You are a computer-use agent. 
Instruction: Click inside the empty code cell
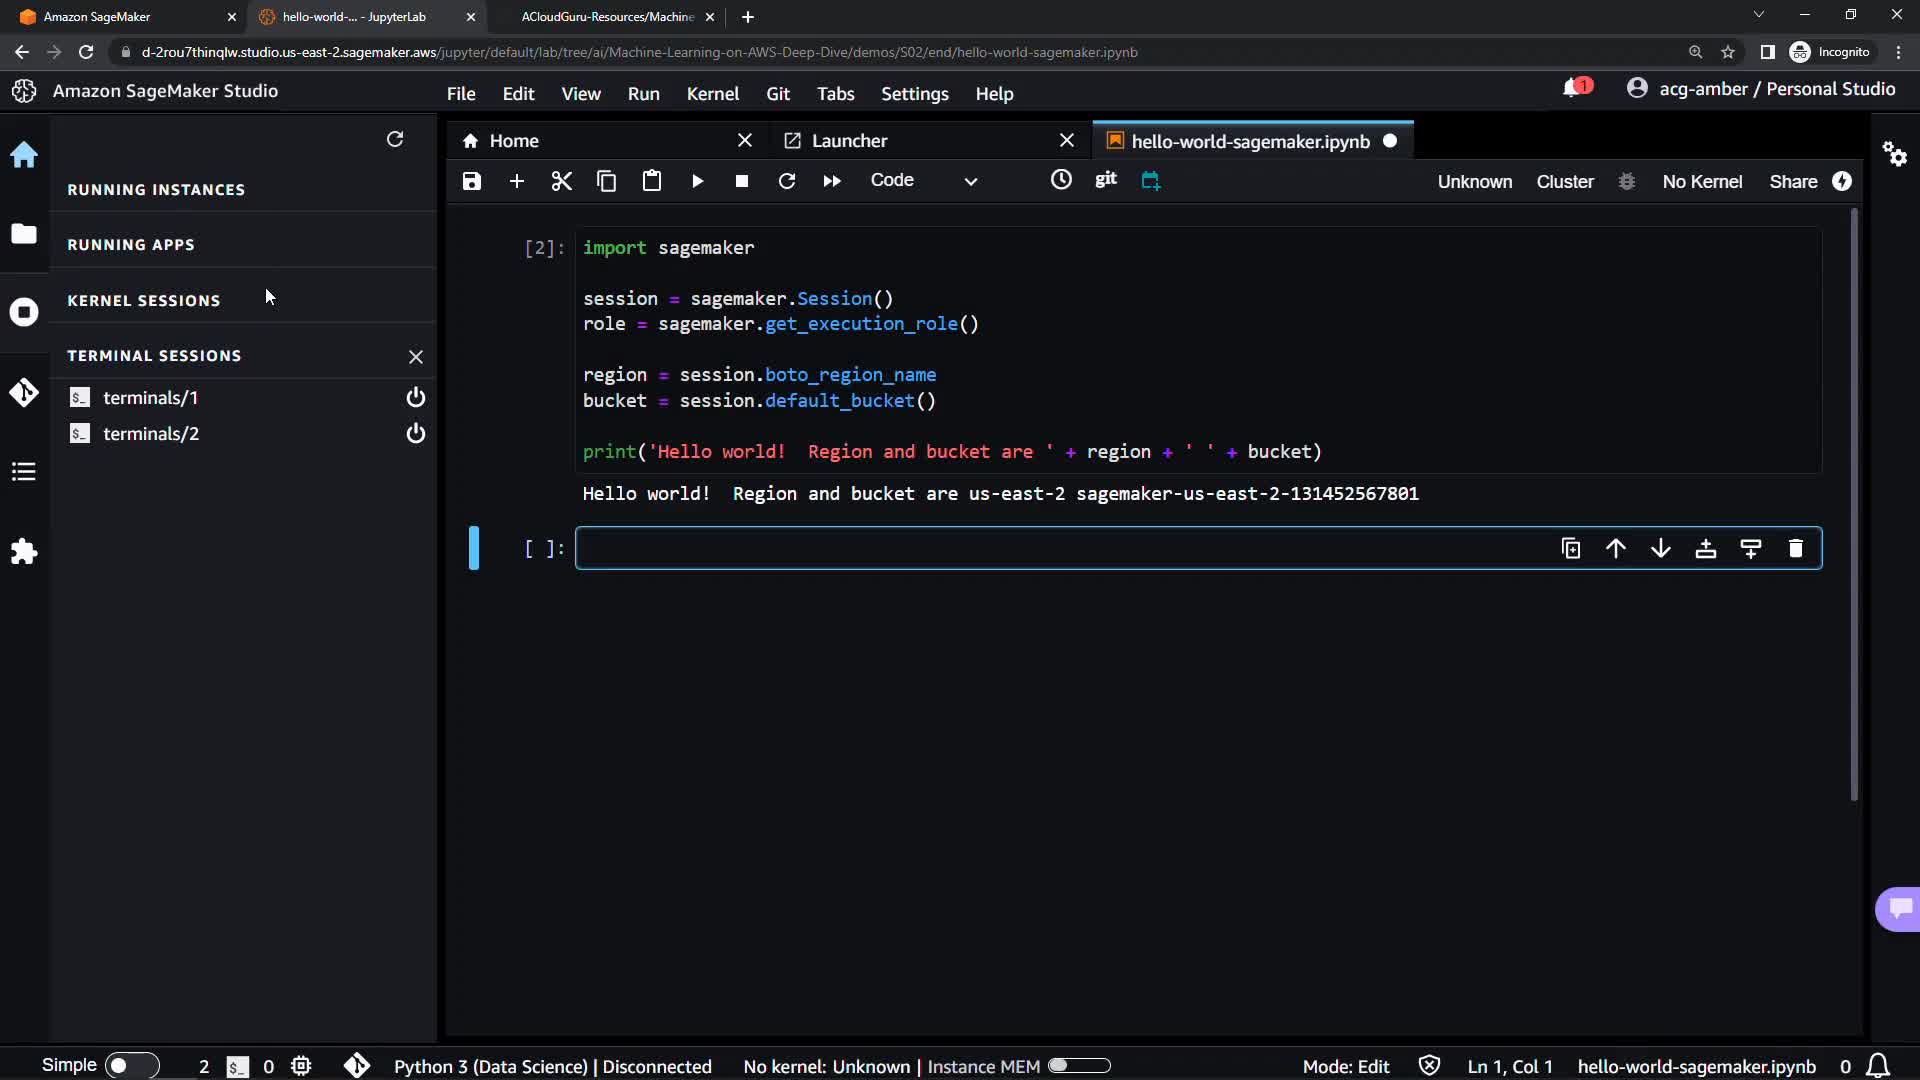(x=1000, y=549)
